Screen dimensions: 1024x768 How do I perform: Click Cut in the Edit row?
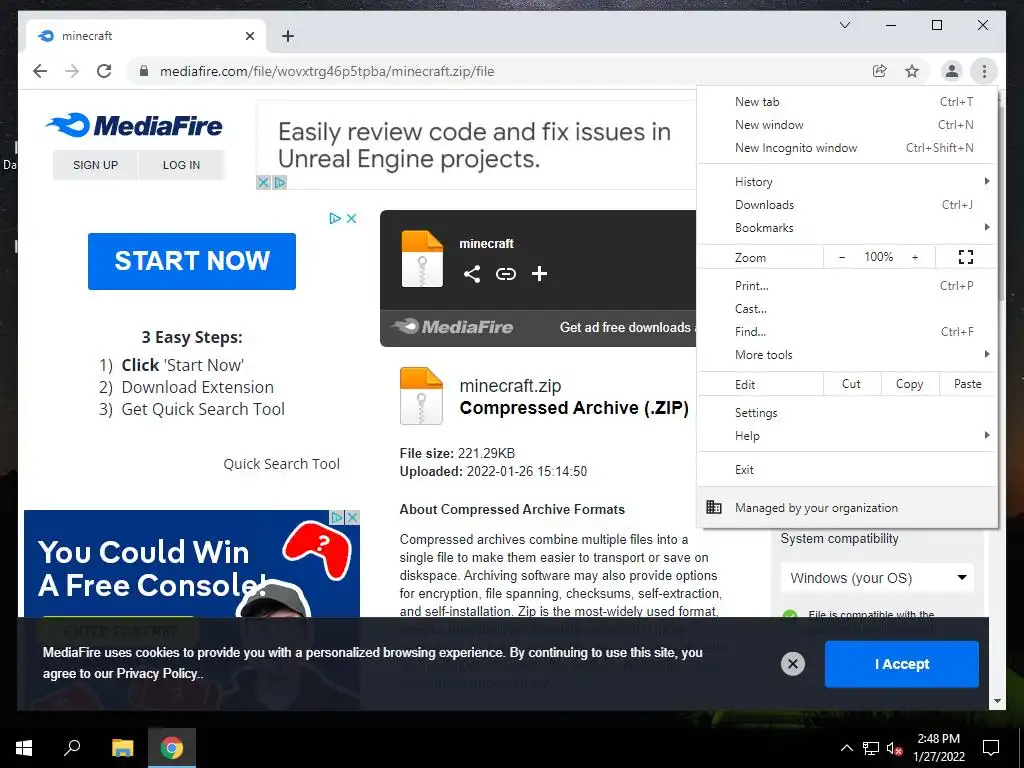[x=852, y=384]
